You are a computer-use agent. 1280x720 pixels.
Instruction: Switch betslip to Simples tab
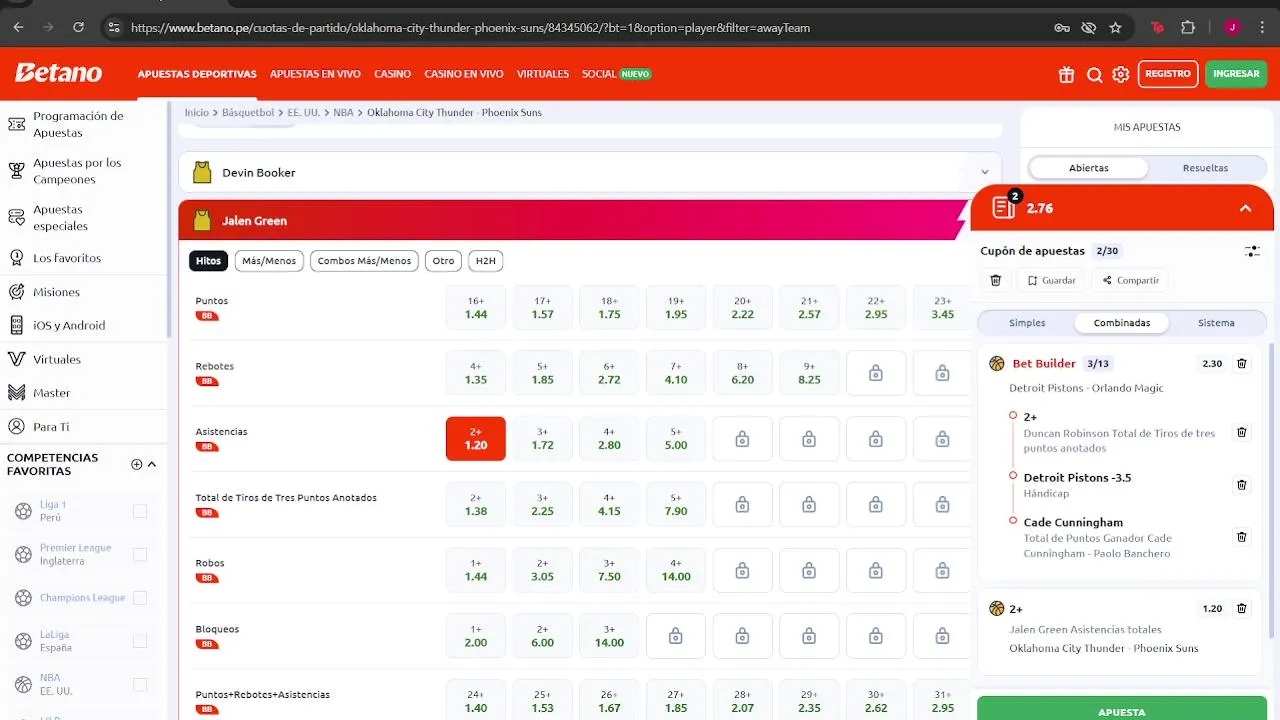pyautogui.click(x=1027, y=323)
